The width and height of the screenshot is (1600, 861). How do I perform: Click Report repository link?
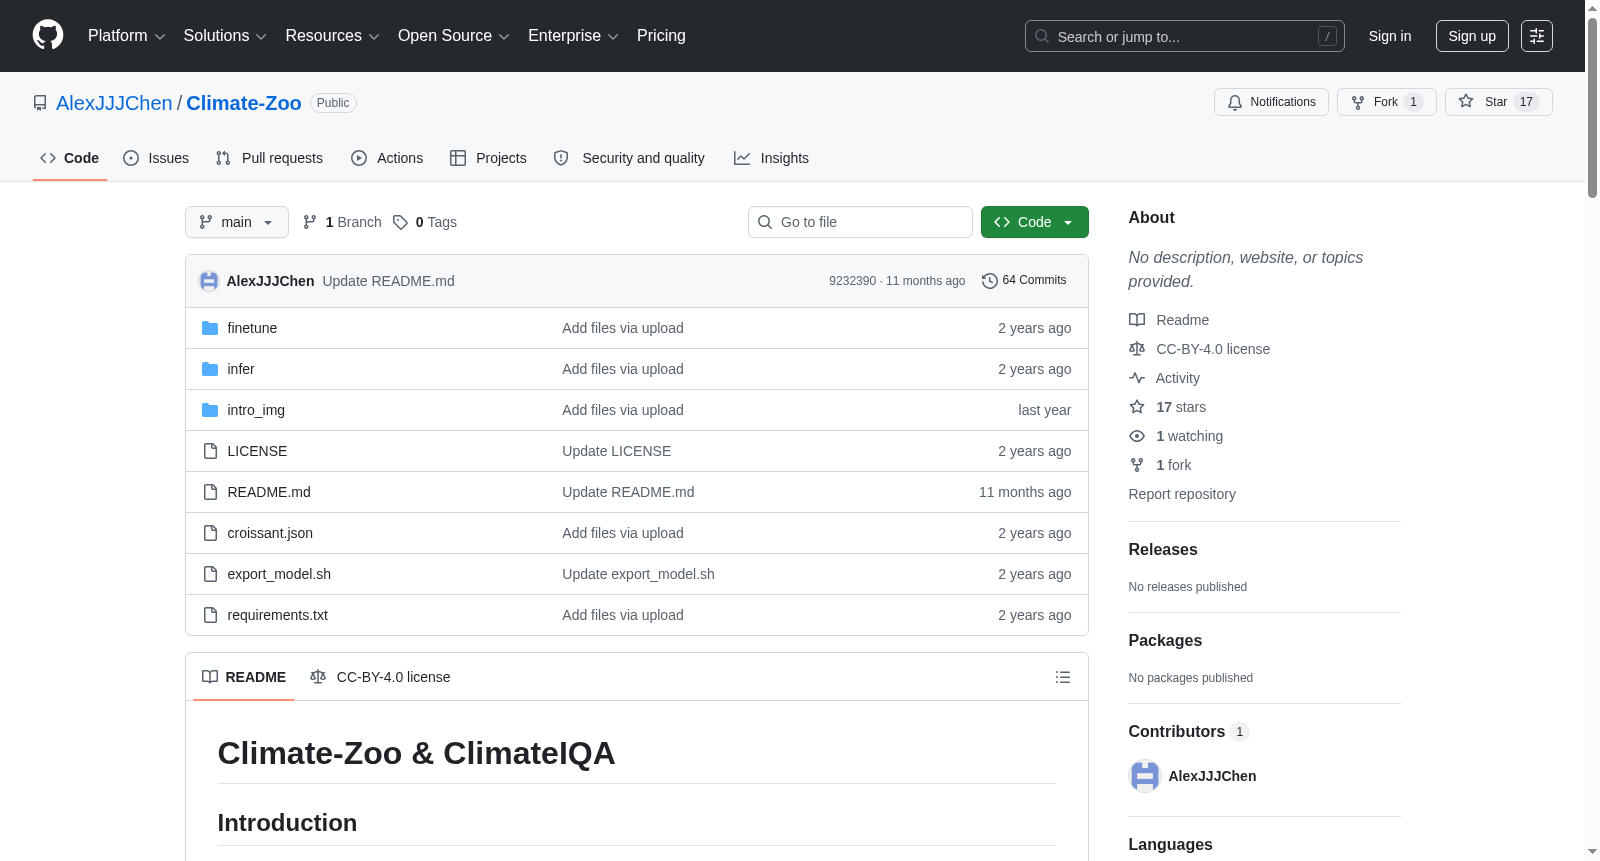[1182, 494]
